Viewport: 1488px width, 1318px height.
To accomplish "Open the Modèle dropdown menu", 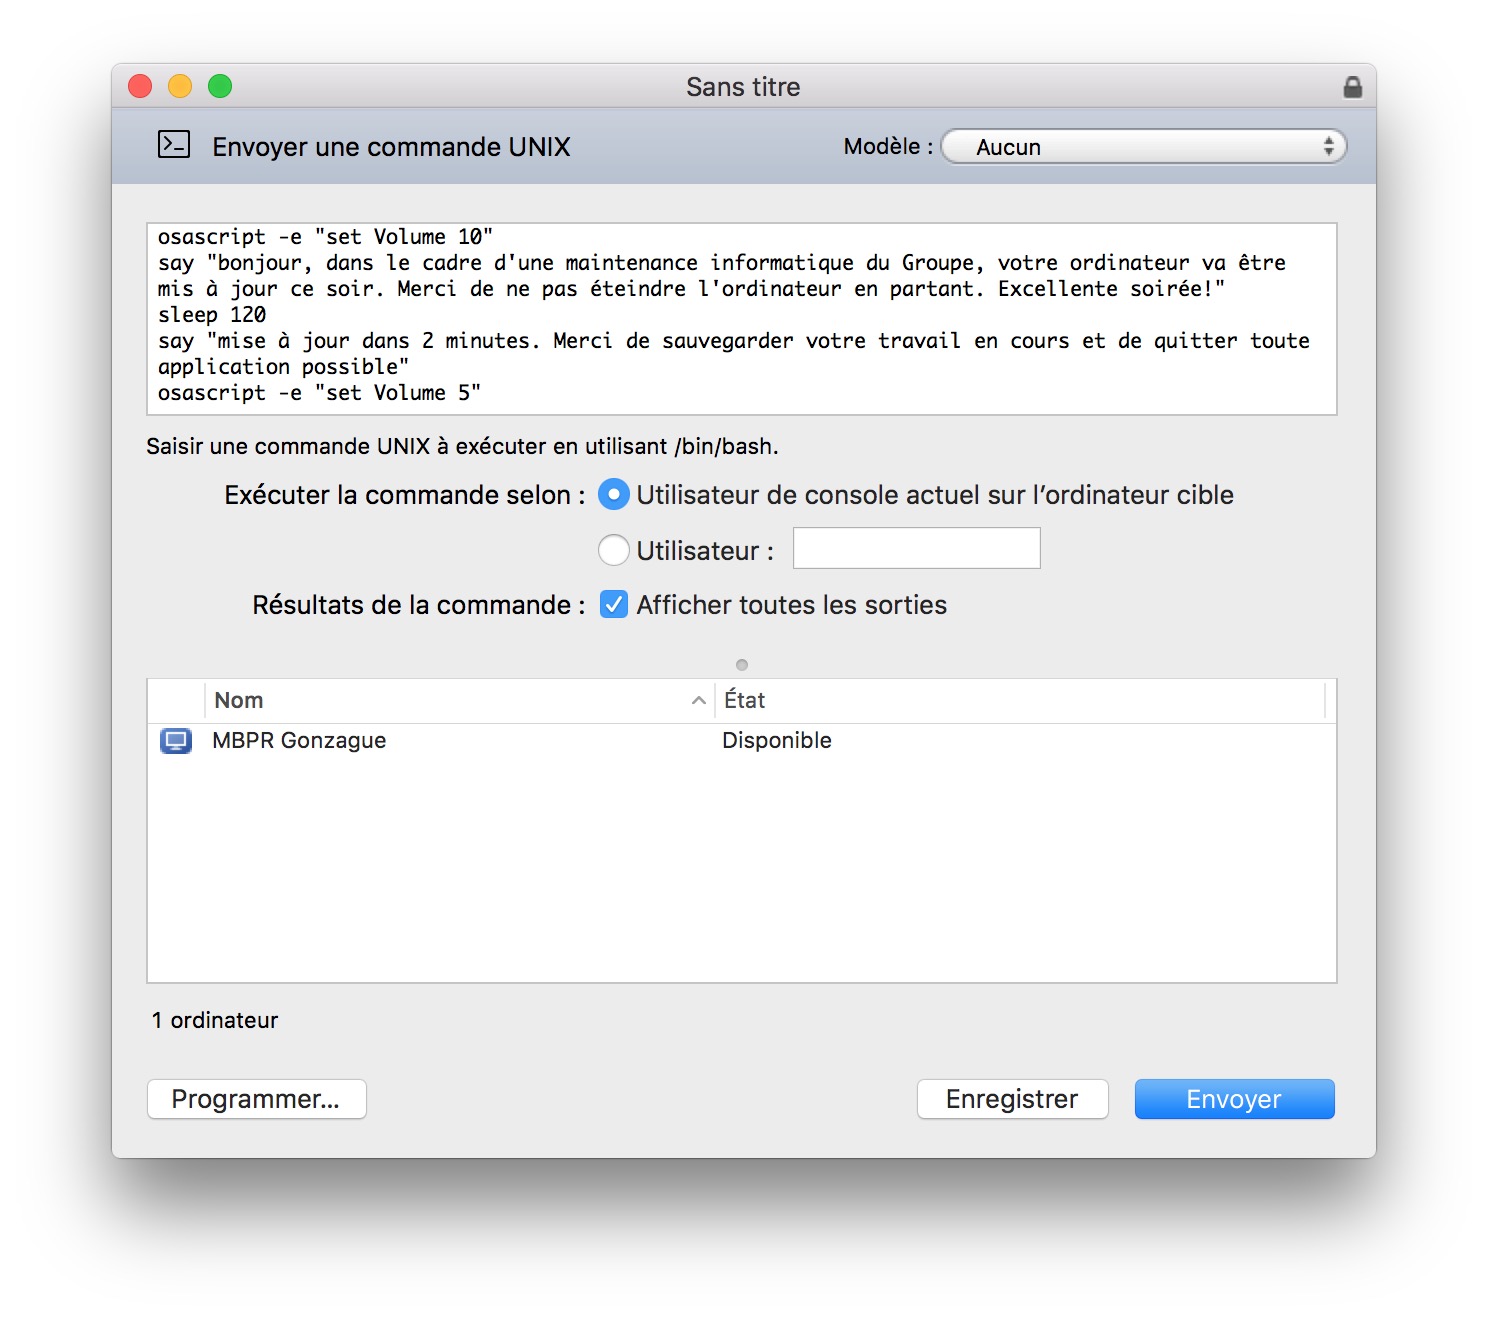I will point(1143,147).
